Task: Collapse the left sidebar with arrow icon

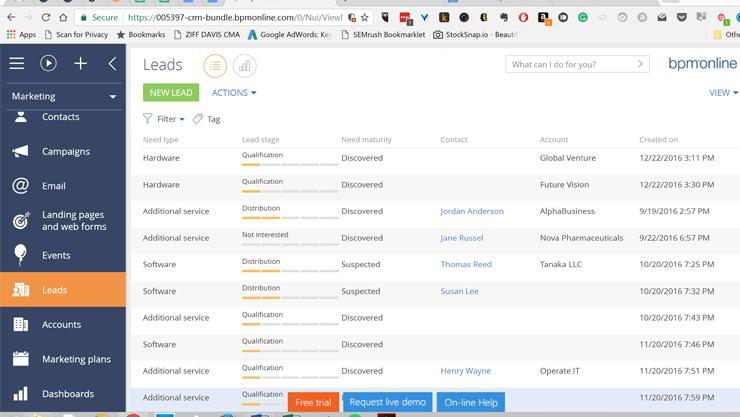Action: click(112, 63)
